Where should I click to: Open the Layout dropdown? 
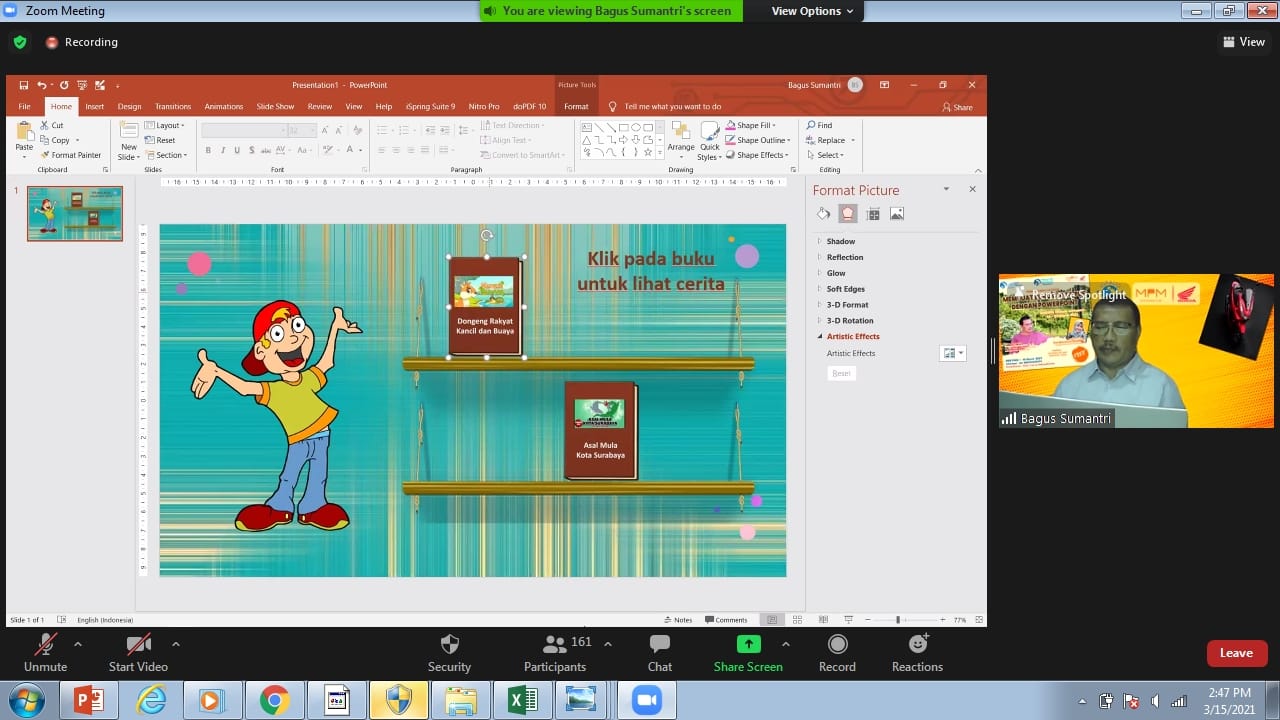tap(165, 125)
